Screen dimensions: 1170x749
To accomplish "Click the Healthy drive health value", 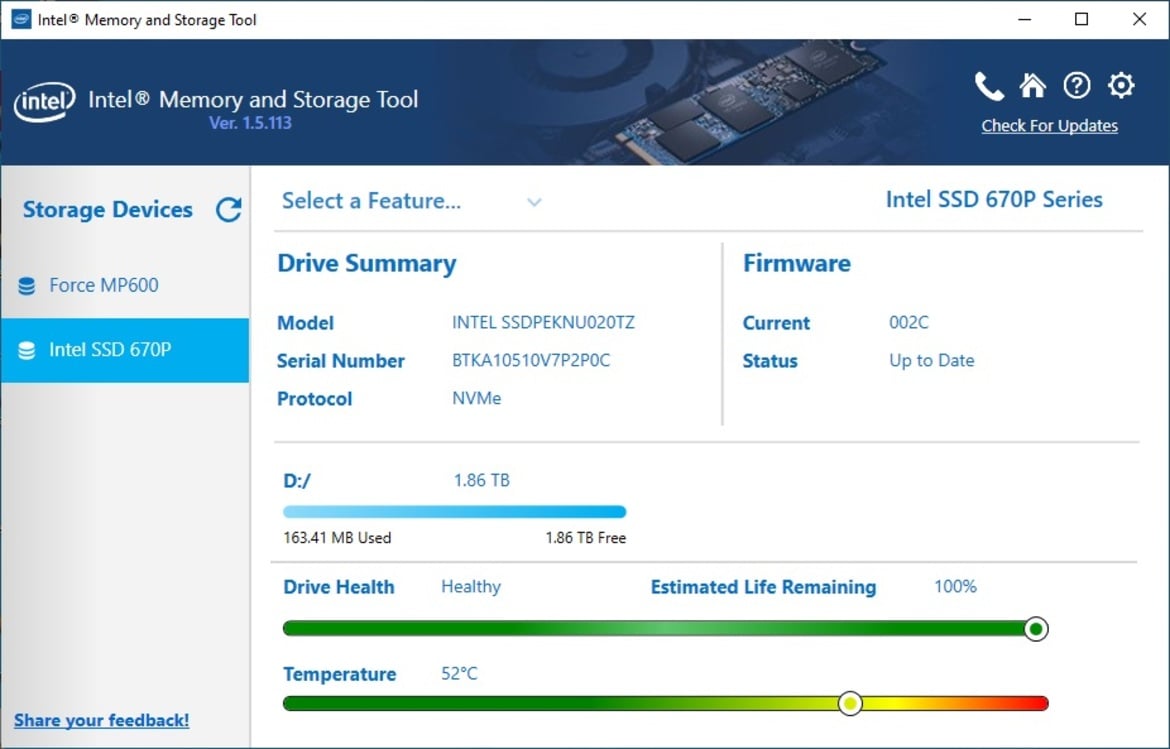I will pyautogui.click(x=471, y=587).
